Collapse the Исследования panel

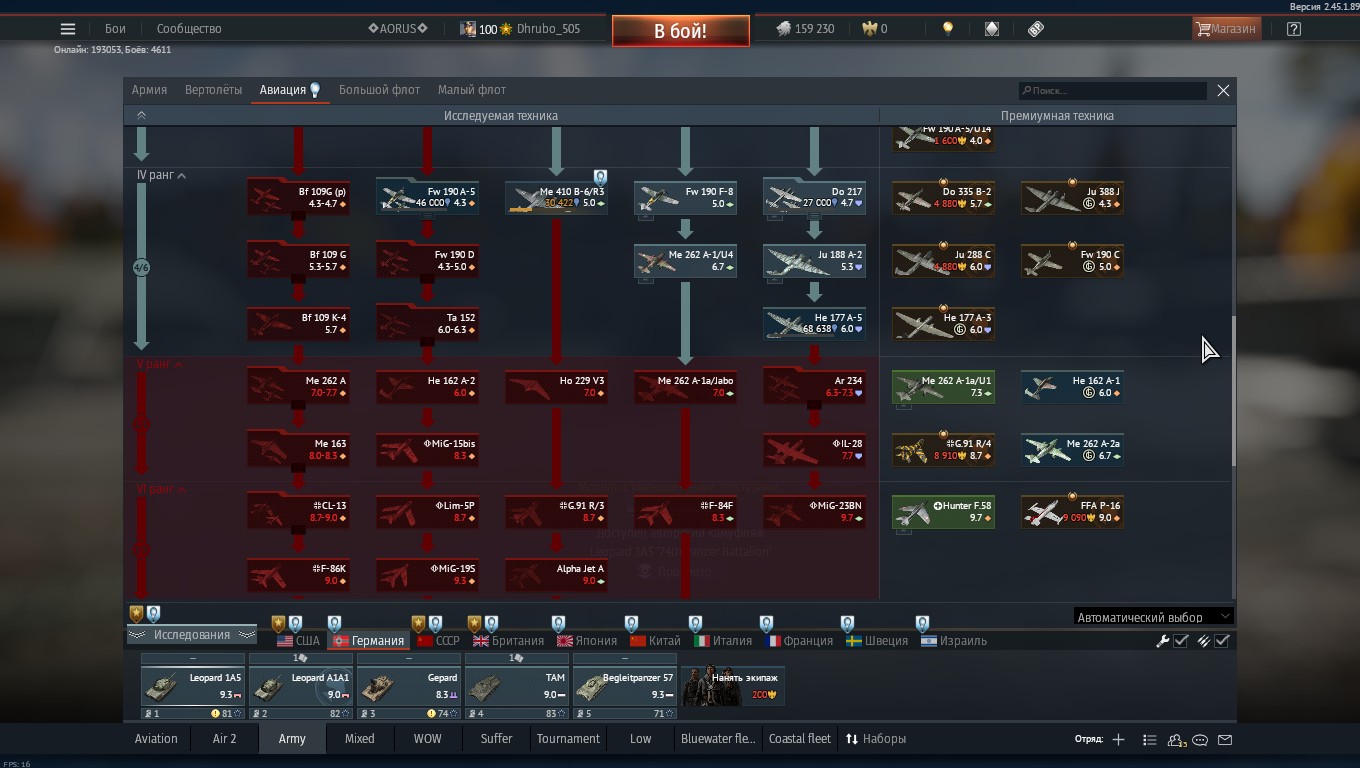(x=192, y=635)
